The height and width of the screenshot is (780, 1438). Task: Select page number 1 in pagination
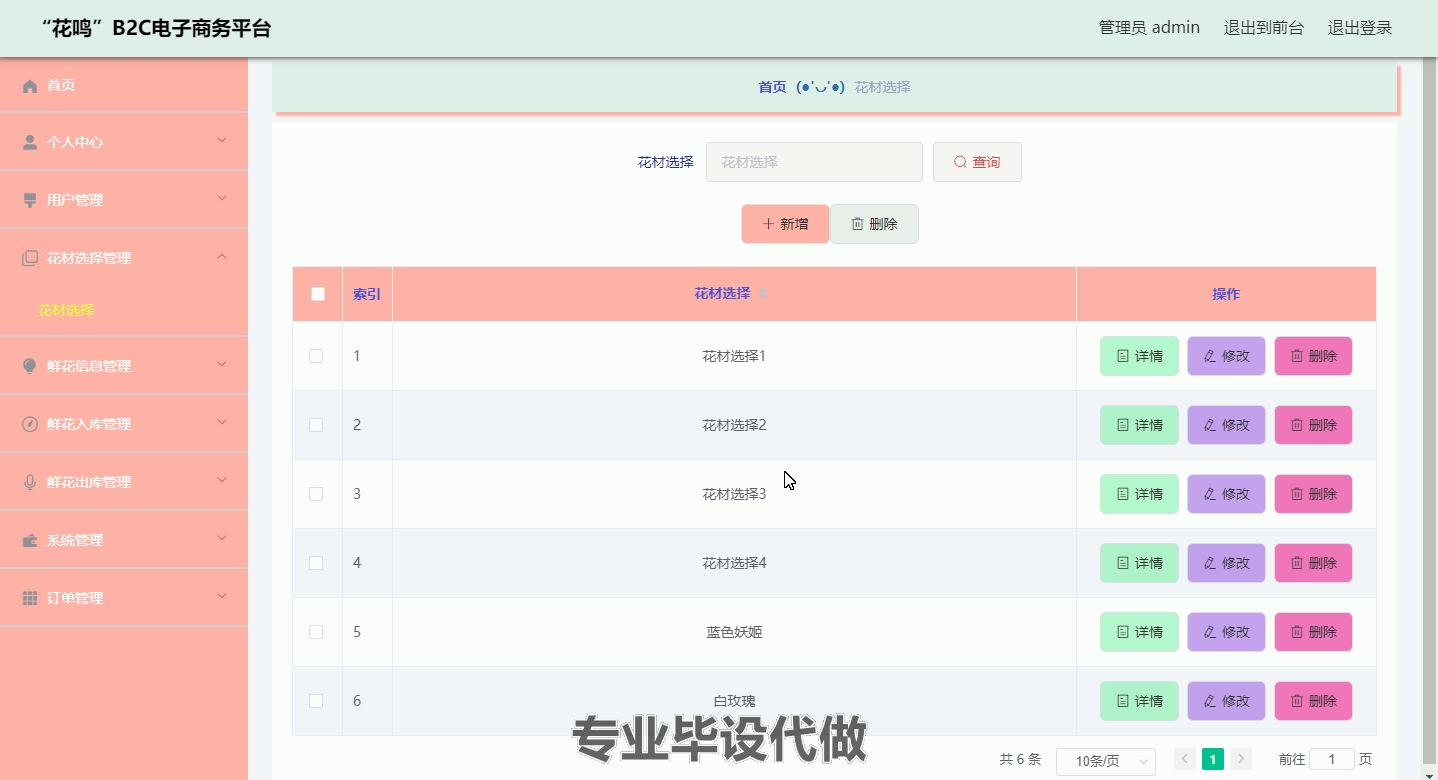[1213, 759]
